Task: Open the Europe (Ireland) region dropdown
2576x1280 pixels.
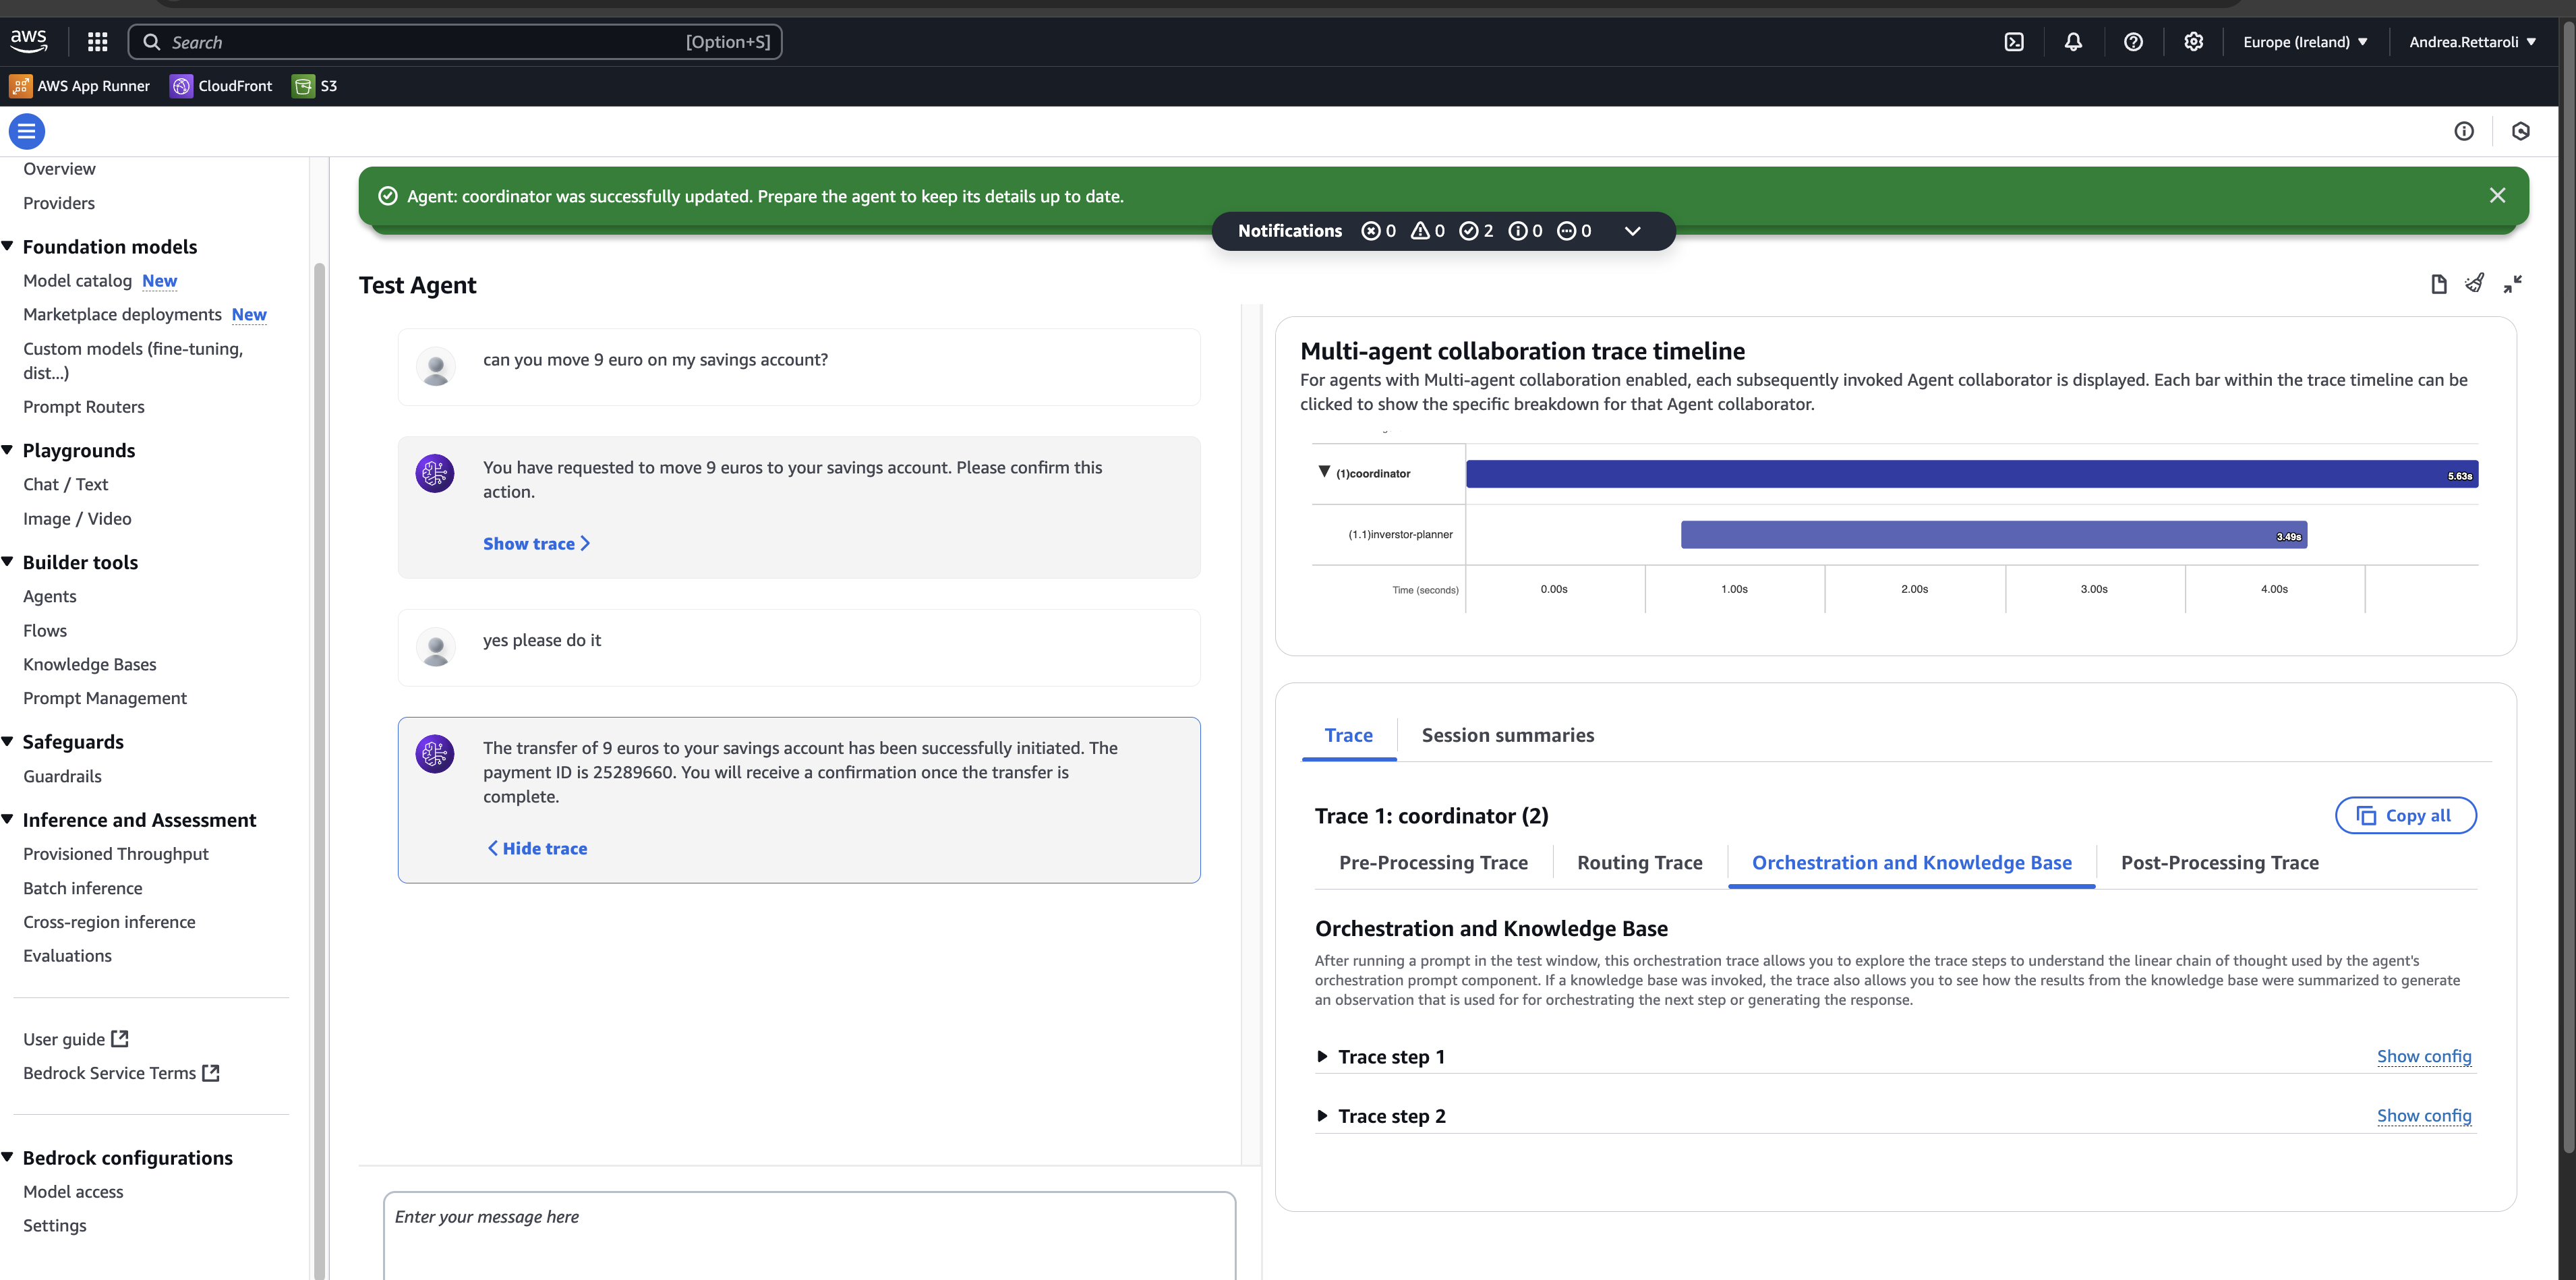Action: click(x=2305, y=42)
